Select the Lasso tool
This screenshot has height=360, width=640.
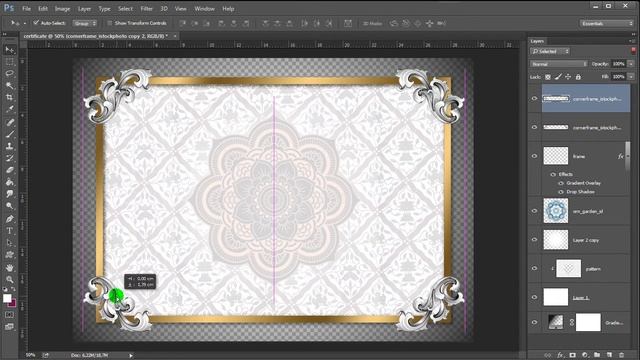tap(9, 74)
